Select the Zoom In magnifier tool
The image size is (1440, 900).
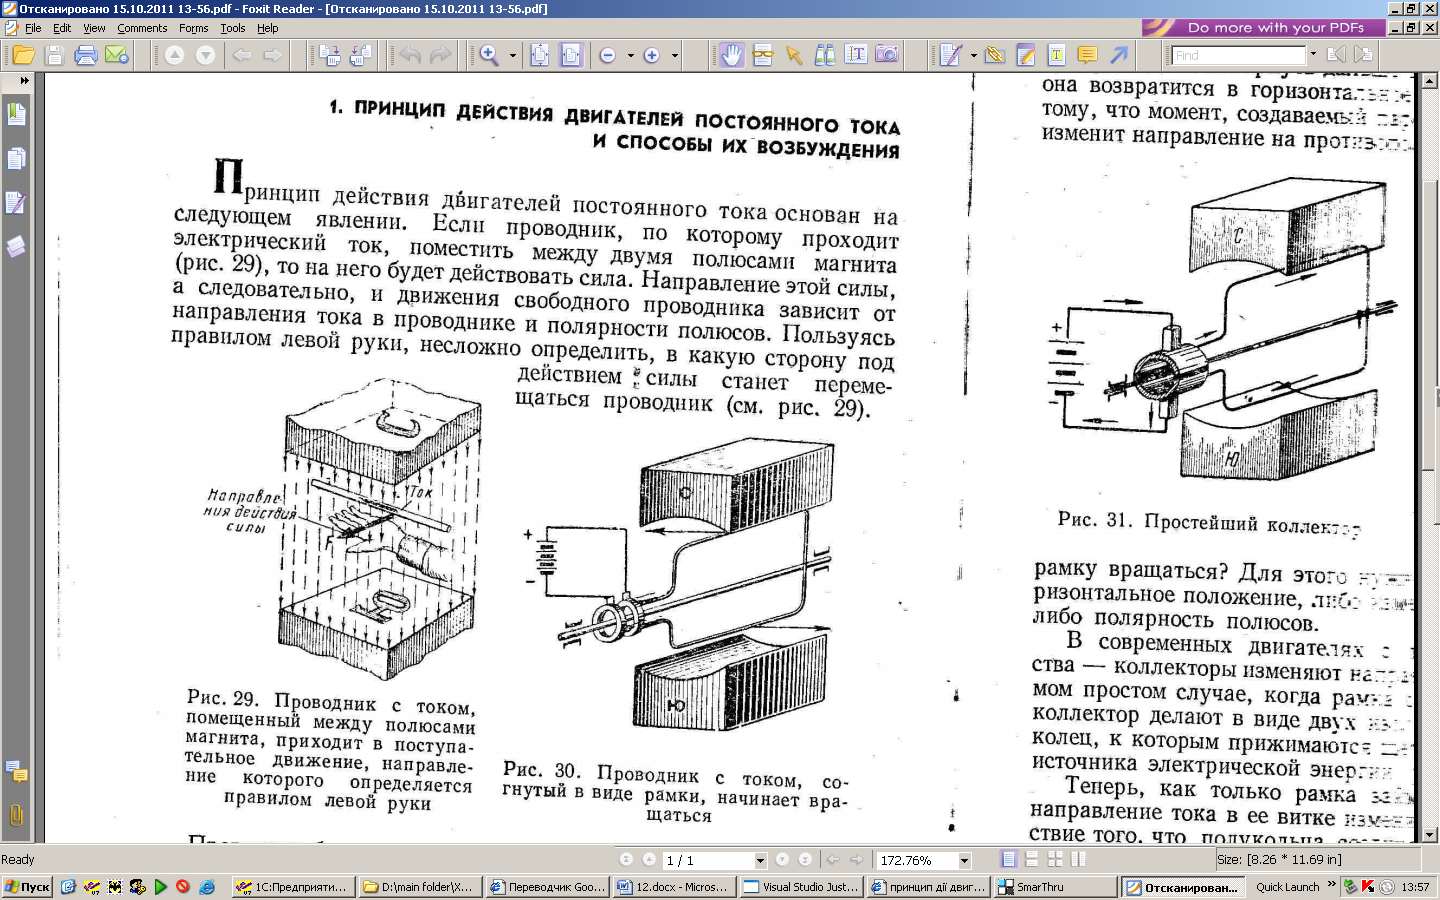489,55
